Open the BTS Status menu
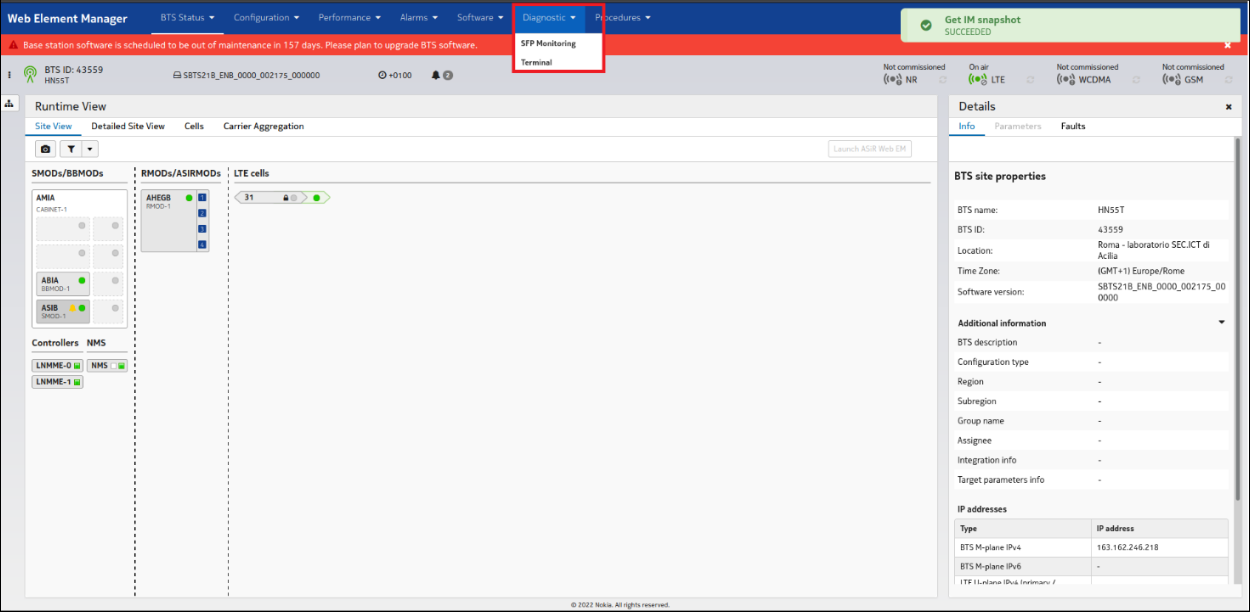The width and height of the screenshot is (1250, 612). click(x=187, y=17)
